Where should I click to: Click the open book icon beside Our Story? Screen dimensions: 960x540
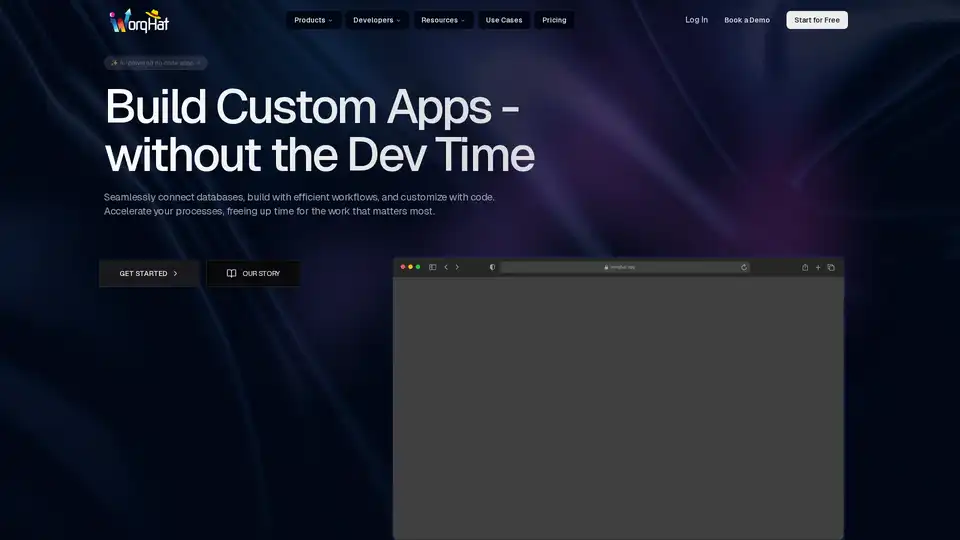pyautogui.click(x=231, y=273)
